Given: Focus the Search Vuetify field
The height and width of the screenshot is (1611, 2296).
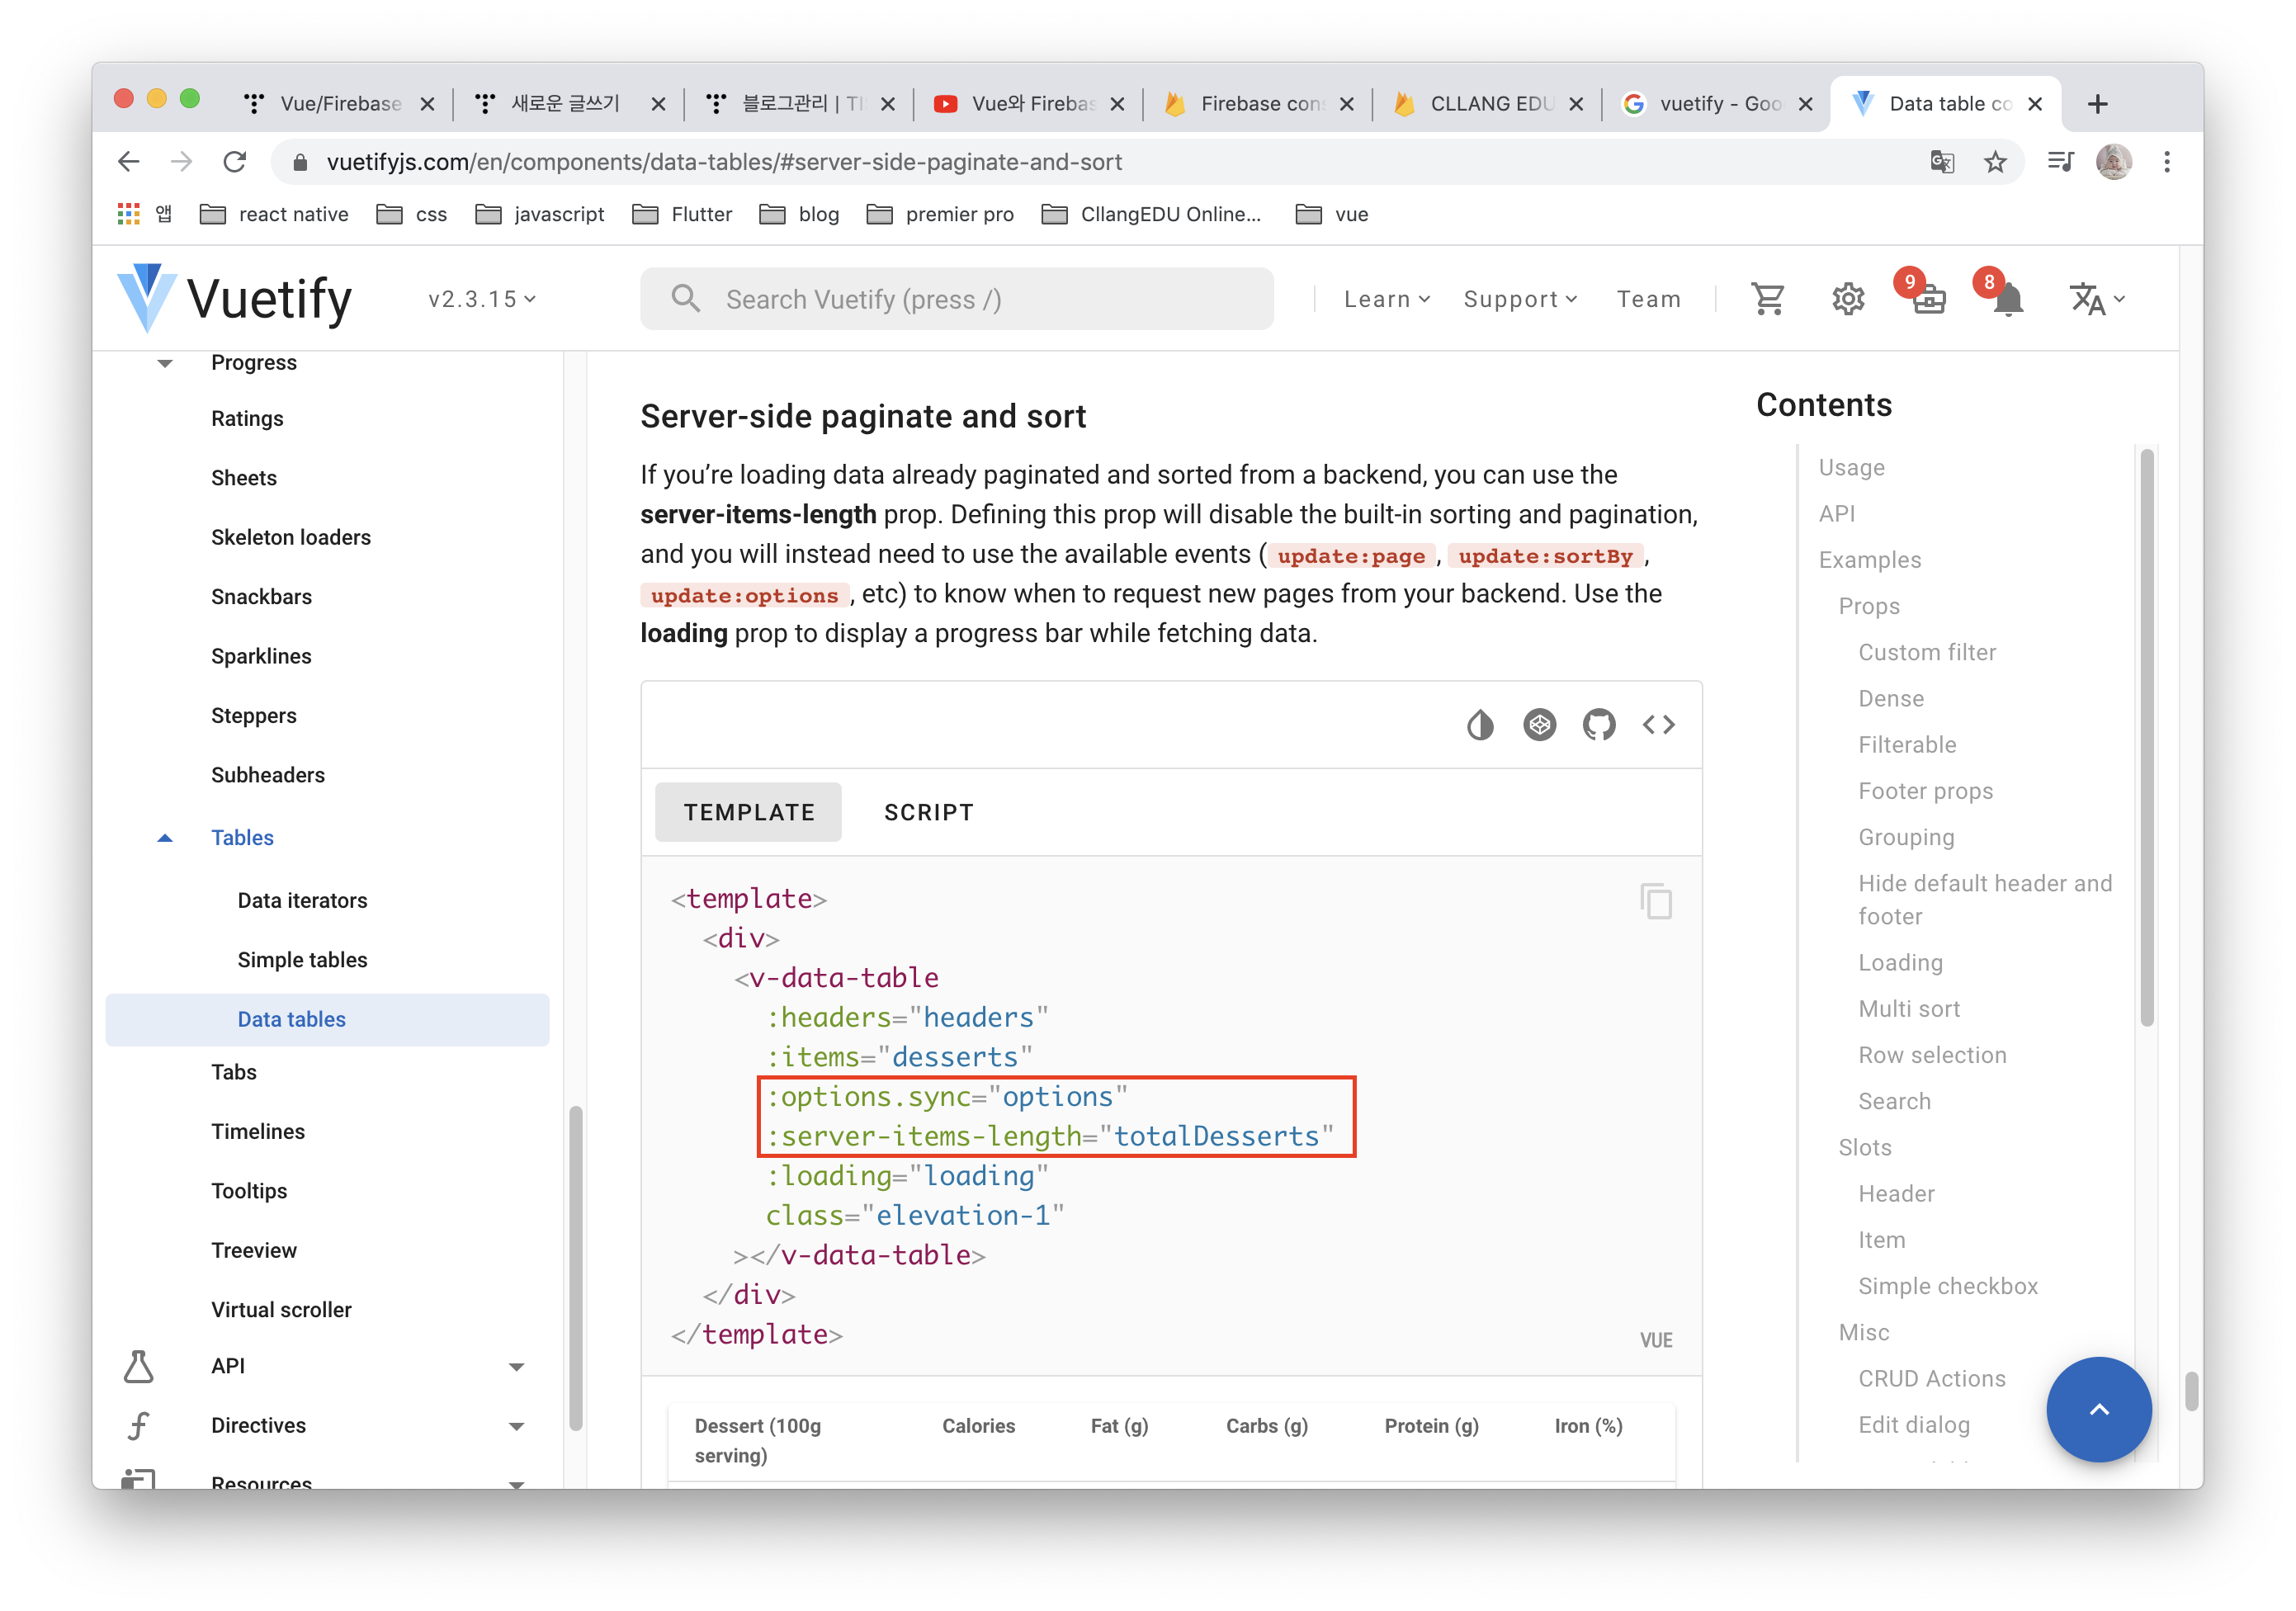Looking at the screenshot, I should pos(956,299).
